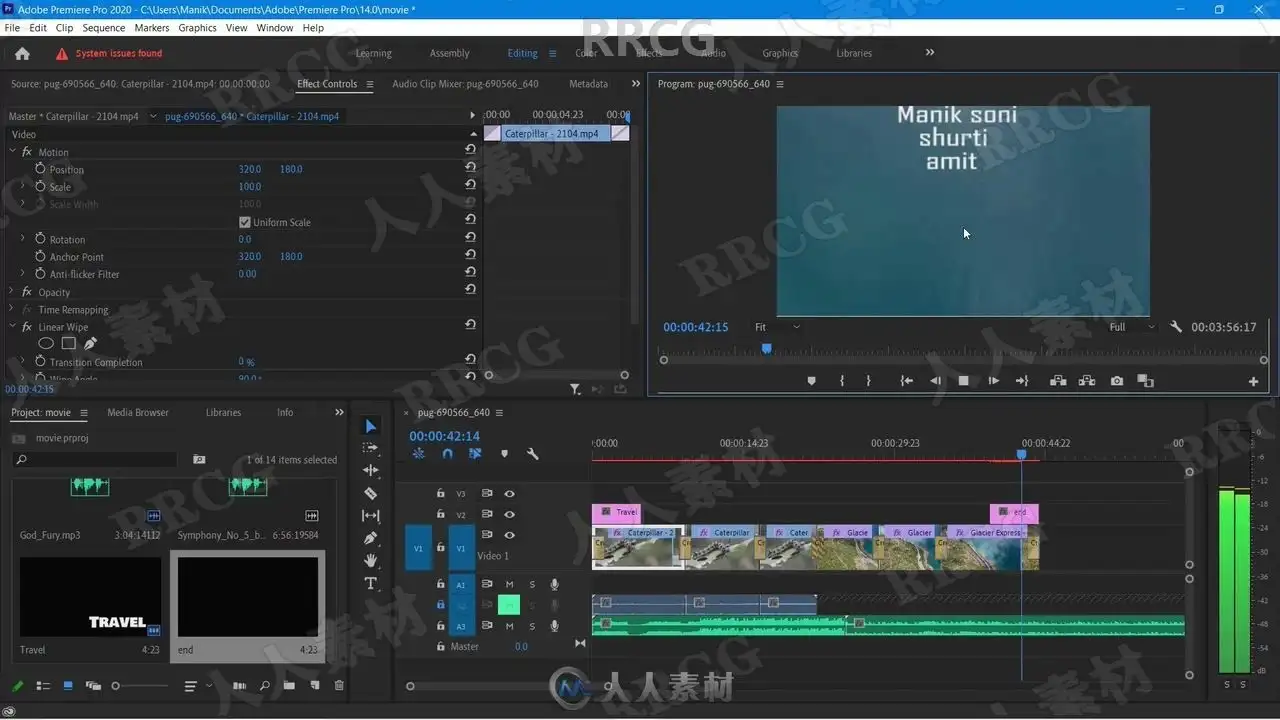Viewport: 1280px width, 720px height.
Task: Click Step Forward One Frame button
Action: (x=993, y=381)
